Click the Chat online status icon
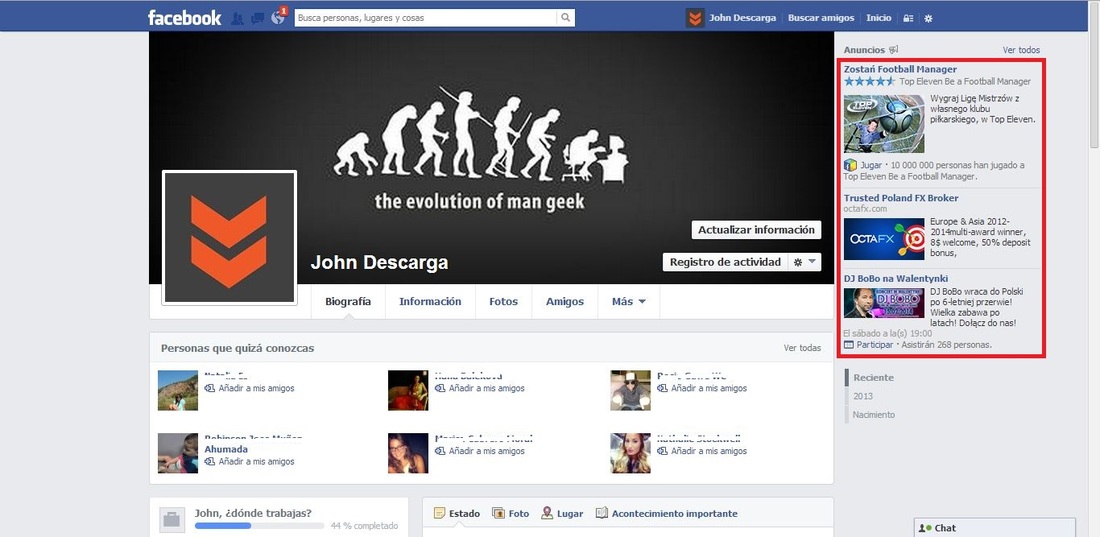The image size is (1100, 537). click(926, 528)
